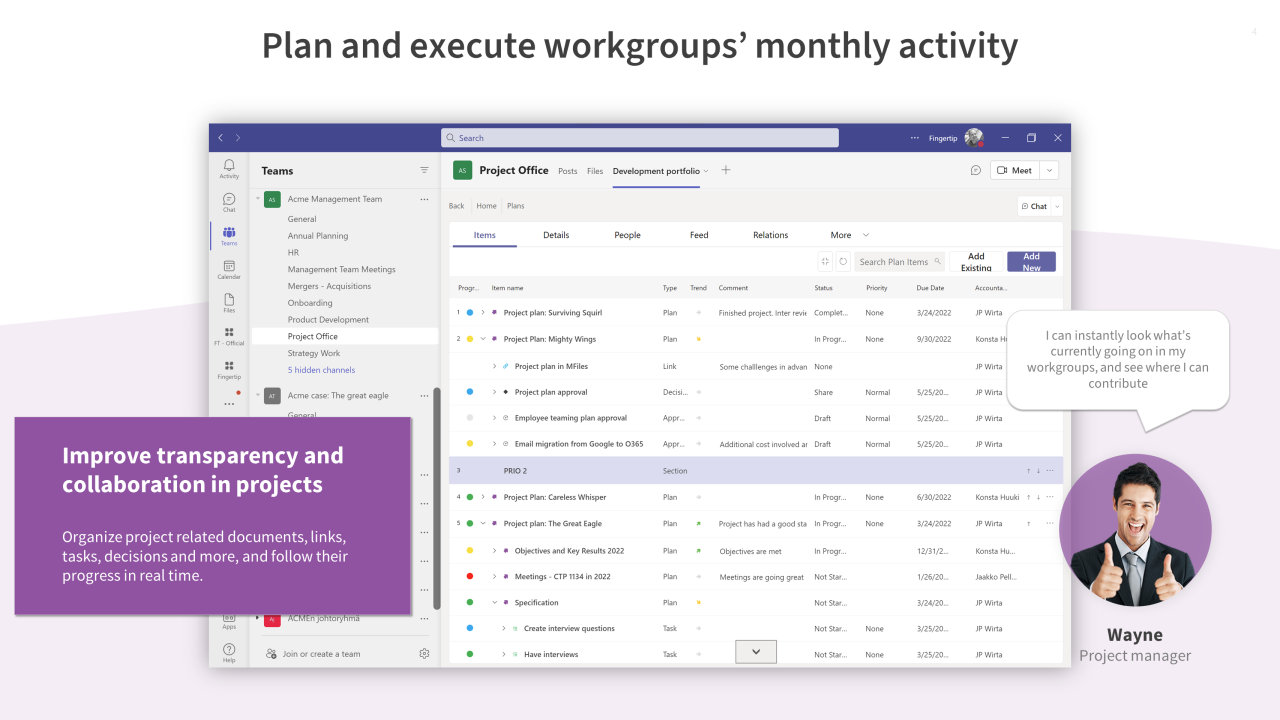
Task: Open the Calendar app in the rail
Action: coord(229,269)
